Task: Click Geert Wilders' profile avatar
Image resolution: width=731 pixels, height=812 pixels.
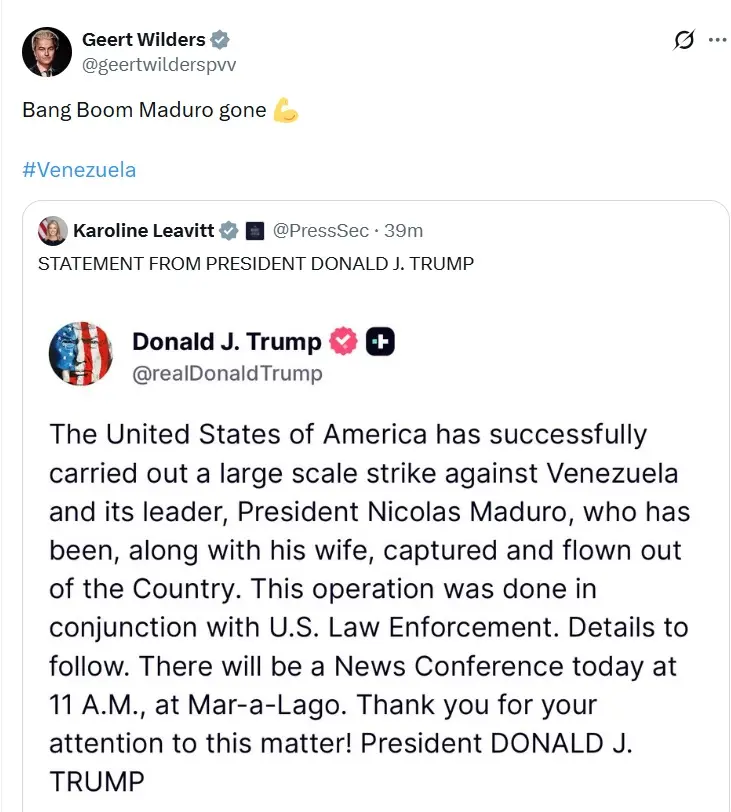Action: click(x=48, y=51)
